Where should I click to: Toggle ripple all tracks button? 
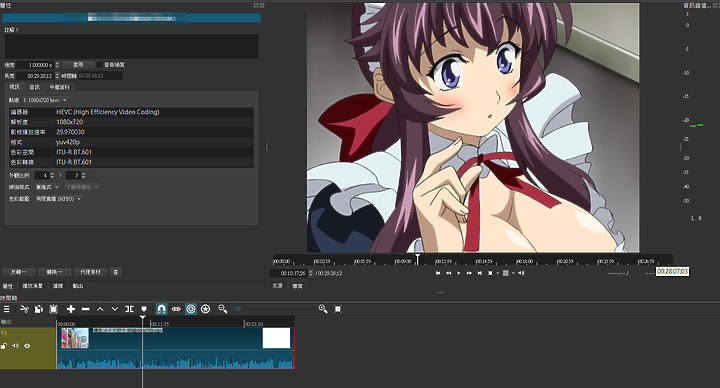[x=205, y=309]
